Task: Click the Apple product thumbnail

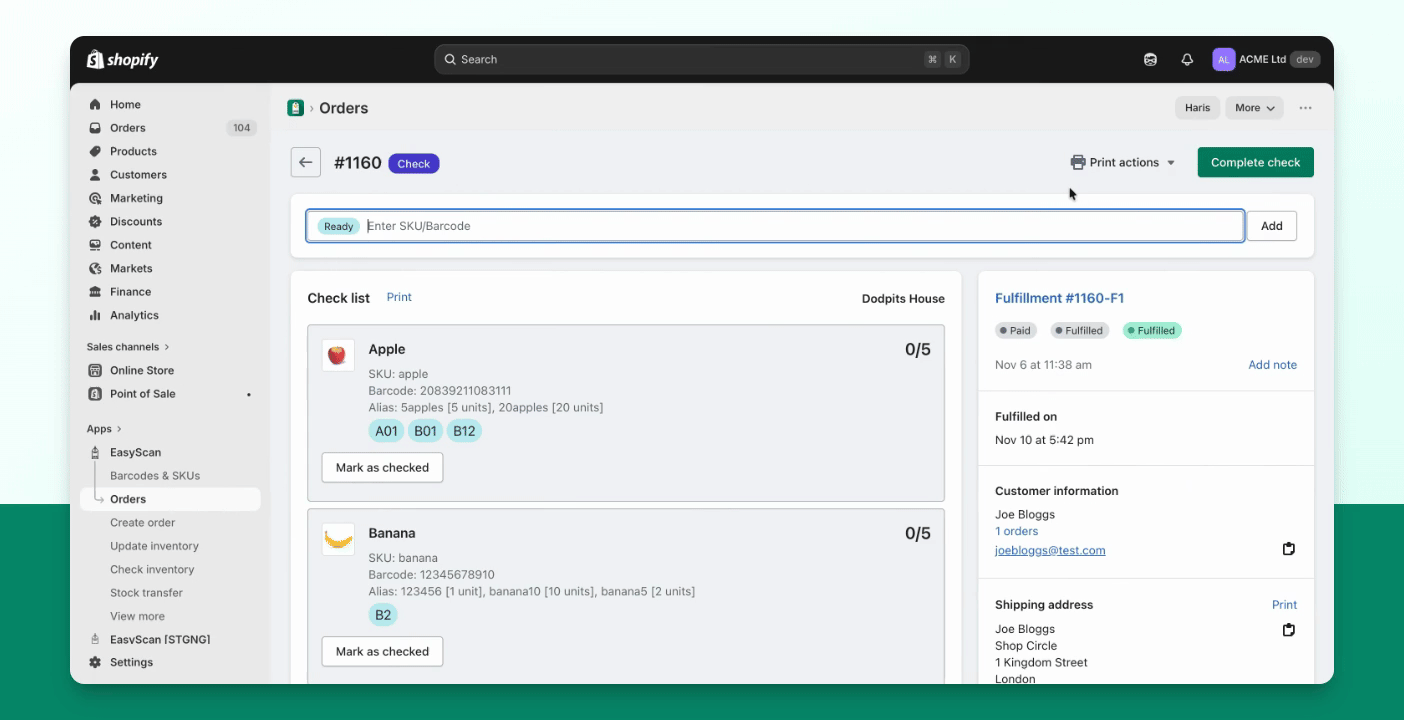Action: pos(338,355)
